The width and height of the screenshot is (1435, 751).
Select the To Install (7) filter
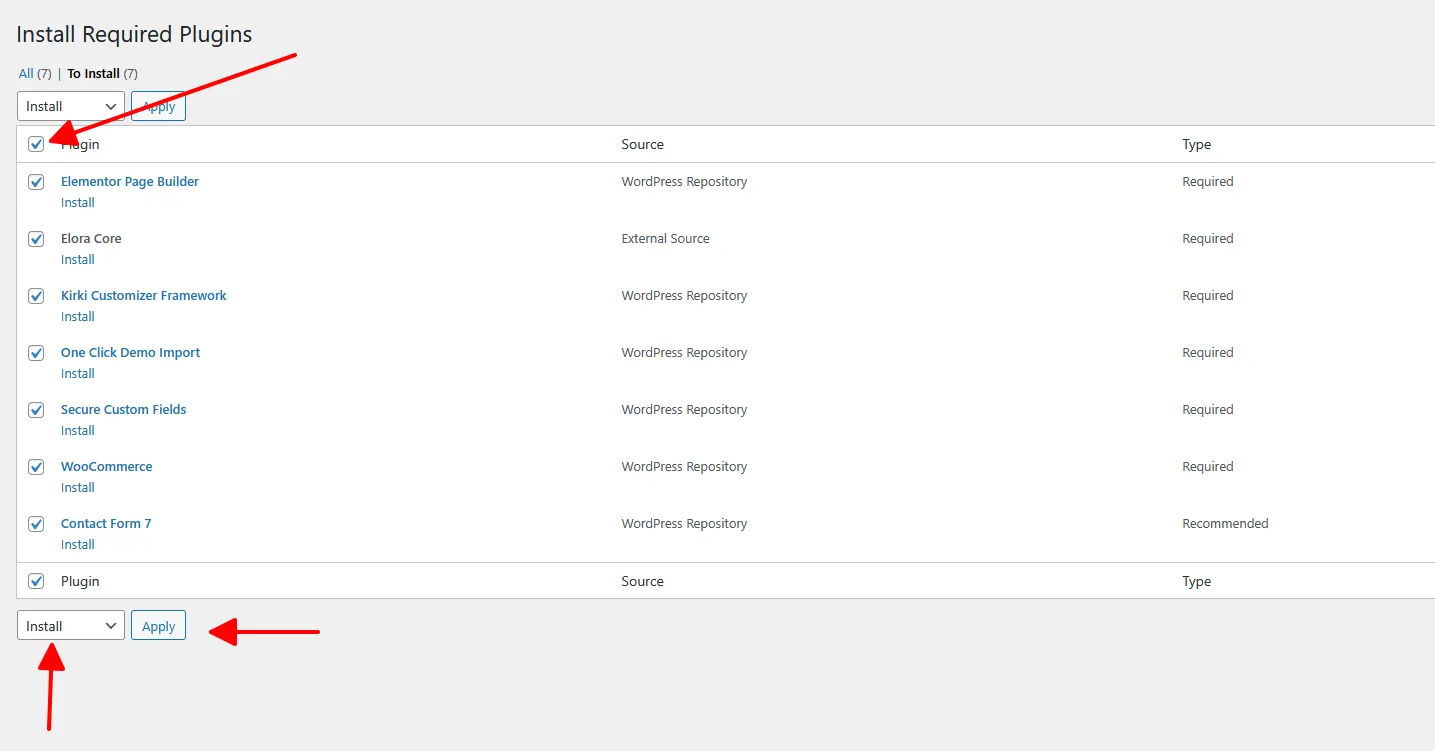click(94, 74)
